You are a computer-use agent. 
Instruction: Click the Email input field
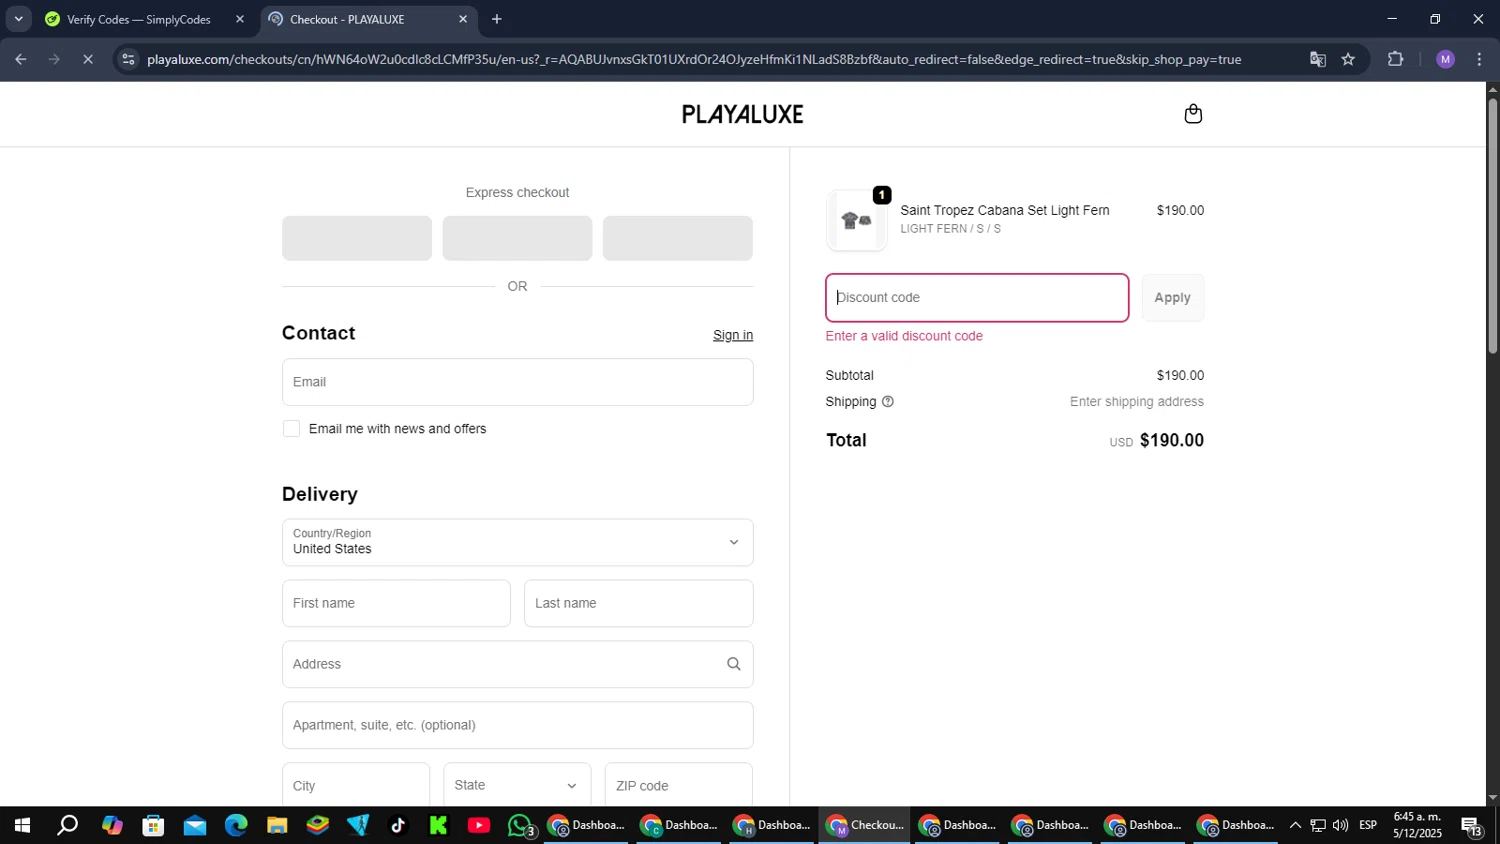point(517,382)
